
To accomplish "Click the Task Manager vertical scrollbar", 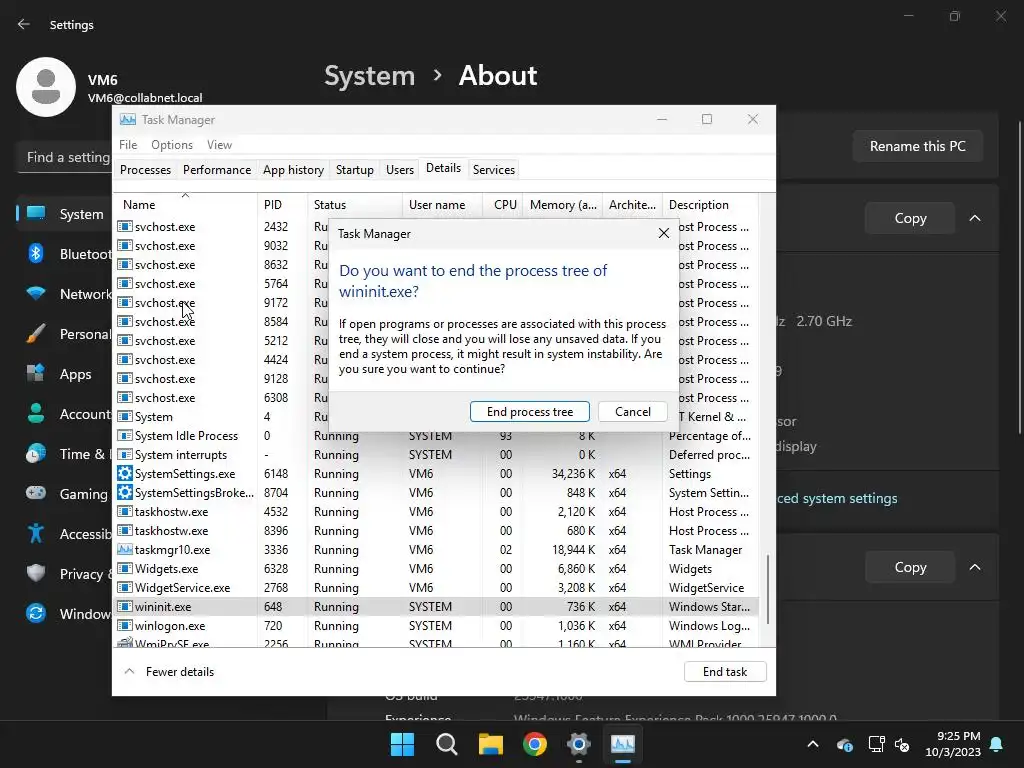I will 767,588.
